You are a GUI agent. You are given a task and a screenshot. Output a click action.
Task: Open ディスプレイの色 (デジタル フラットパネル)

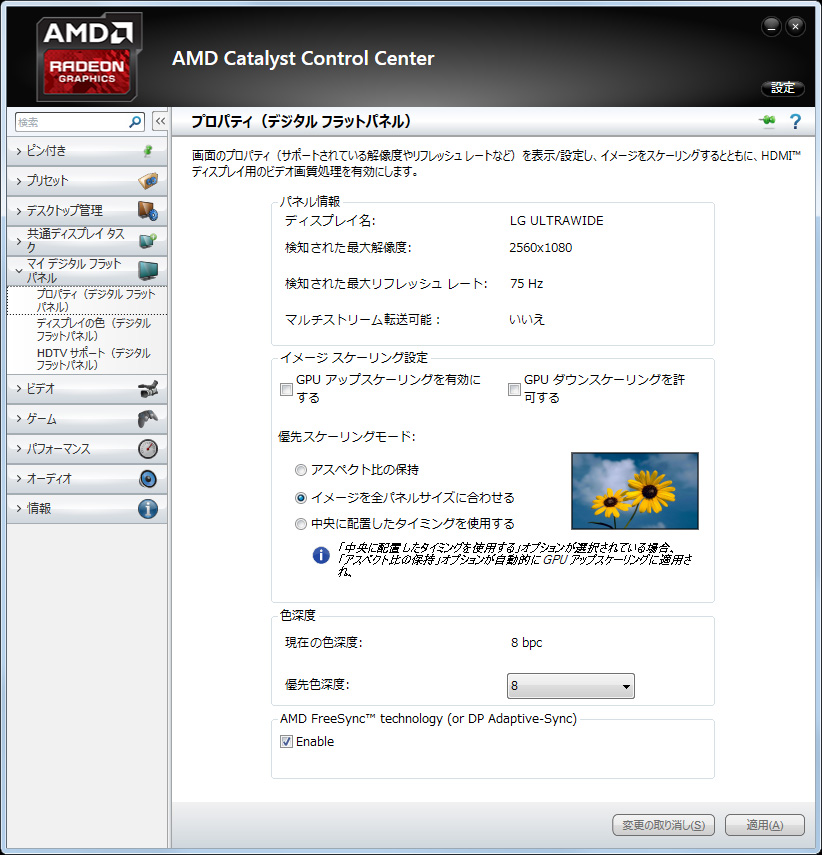click(x=94, y=329)
